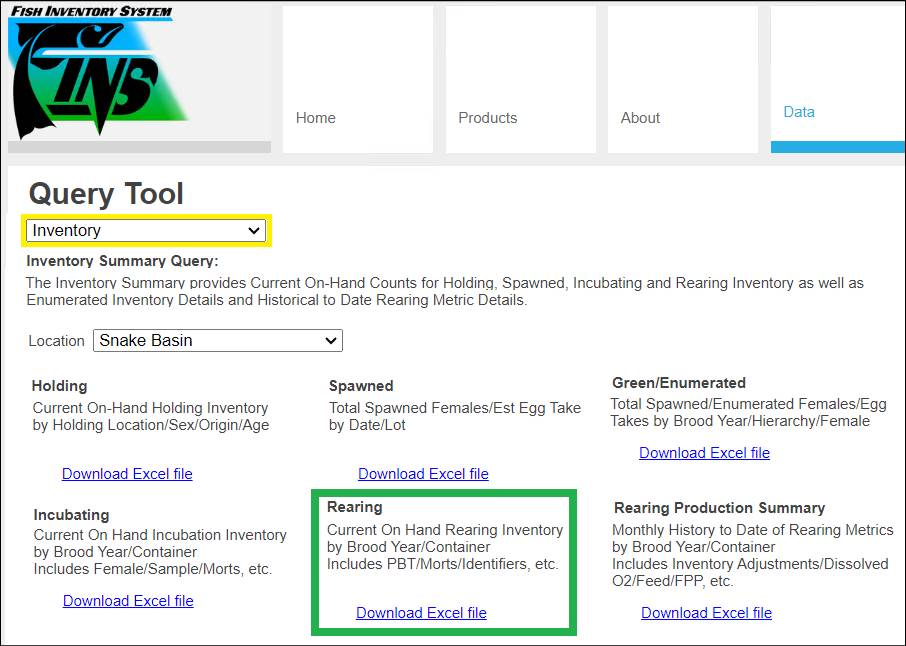Download Rearing Production Summary Excel file
Screen dimensions: 906x646
[x=706, y=613]
